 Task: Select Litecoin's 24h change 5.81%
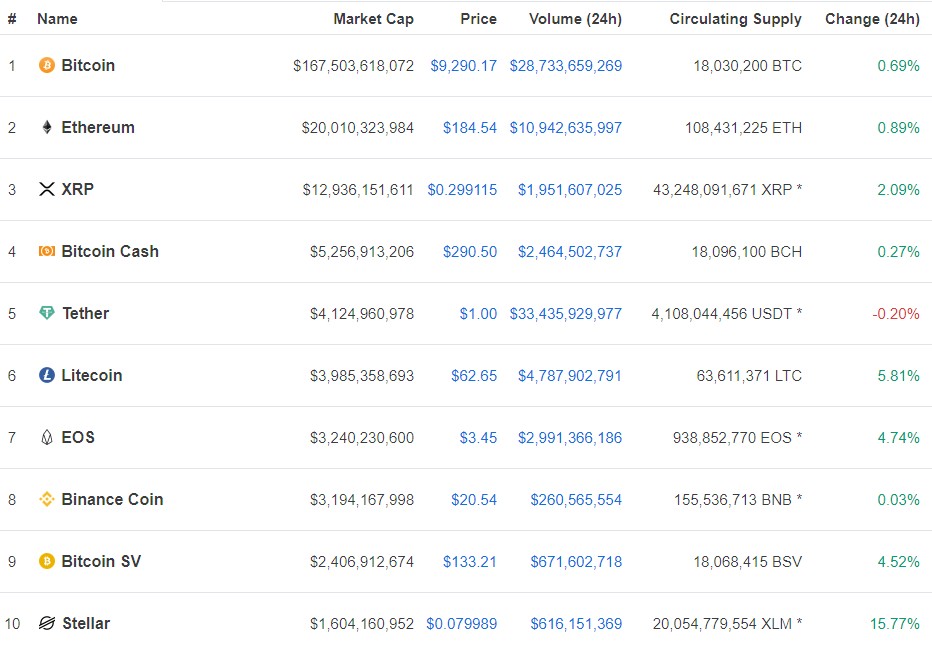[899, 376]
